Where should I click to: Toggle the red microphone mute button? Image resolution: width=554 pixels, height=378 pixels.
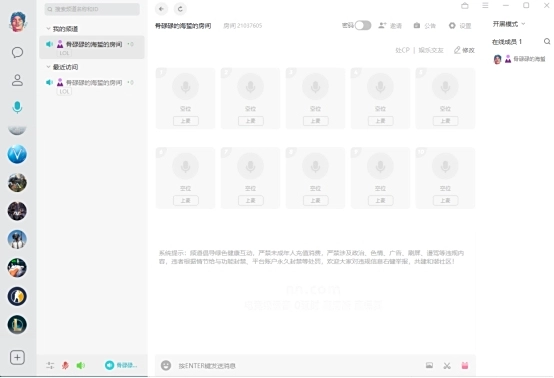click(x=65, y=365)
